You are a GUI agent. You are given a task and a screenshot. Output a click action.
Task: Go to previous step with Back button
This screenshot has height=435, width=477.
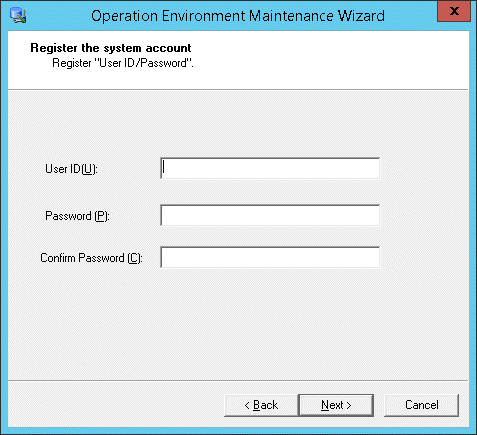[x=261, y=405]
